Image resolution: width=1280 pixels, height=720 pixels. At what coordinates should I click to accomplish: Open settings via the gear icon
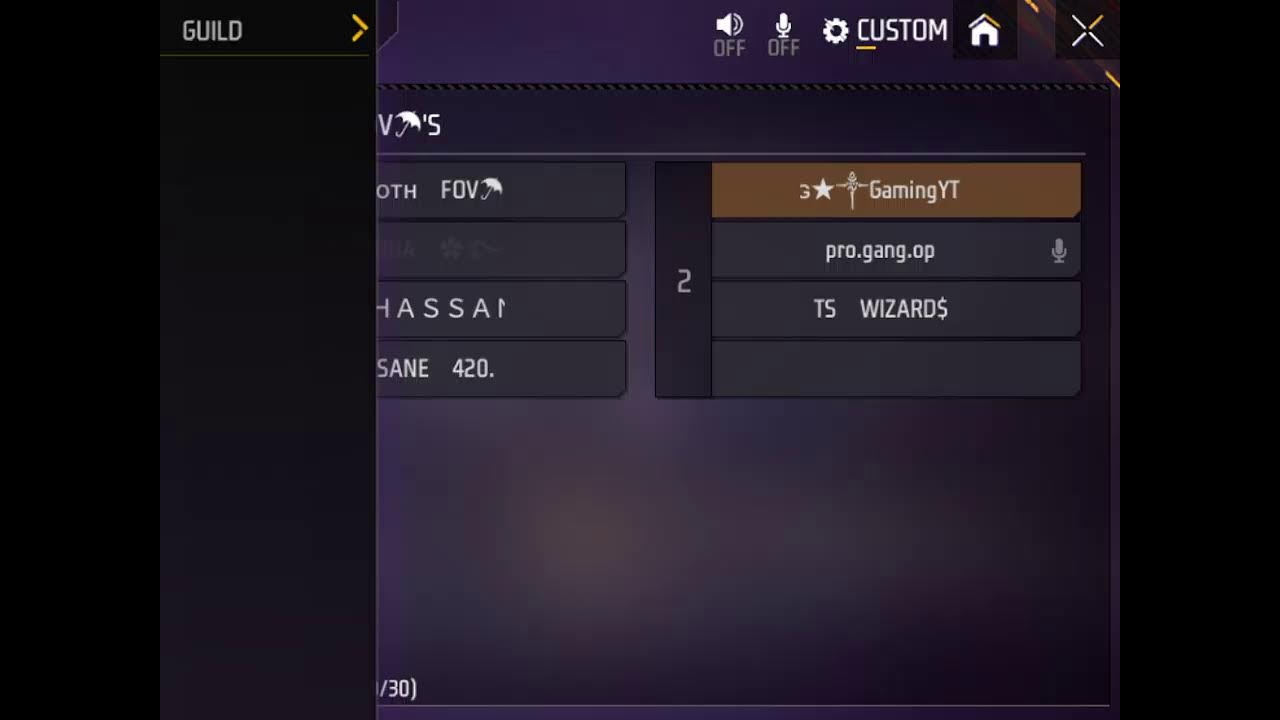click(835, 31)
